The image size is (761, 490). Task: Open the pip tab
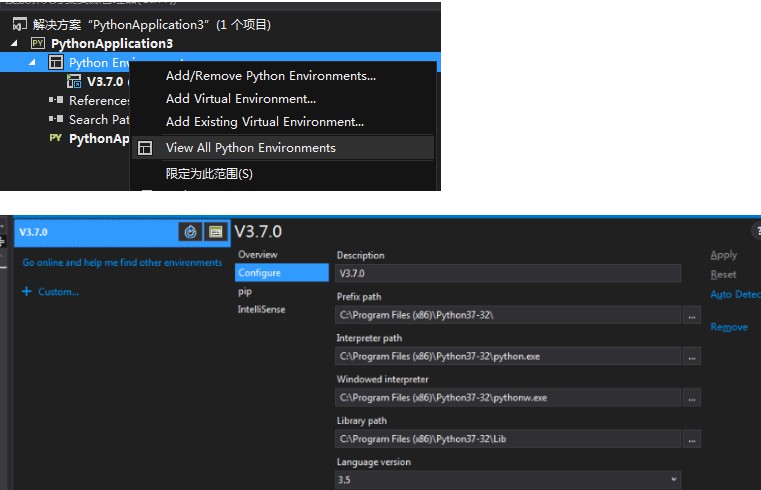(x=245, y=291)
